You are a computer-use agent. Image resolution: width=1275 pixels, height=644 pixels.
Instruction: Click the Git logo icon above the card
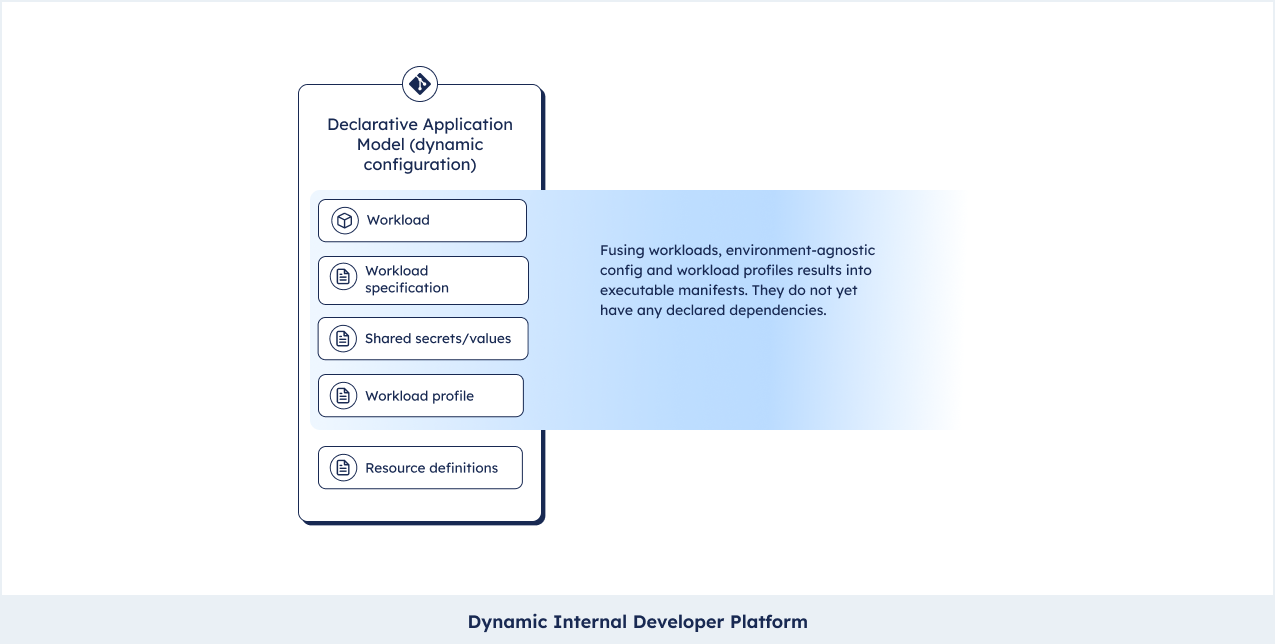coord(420,84)
